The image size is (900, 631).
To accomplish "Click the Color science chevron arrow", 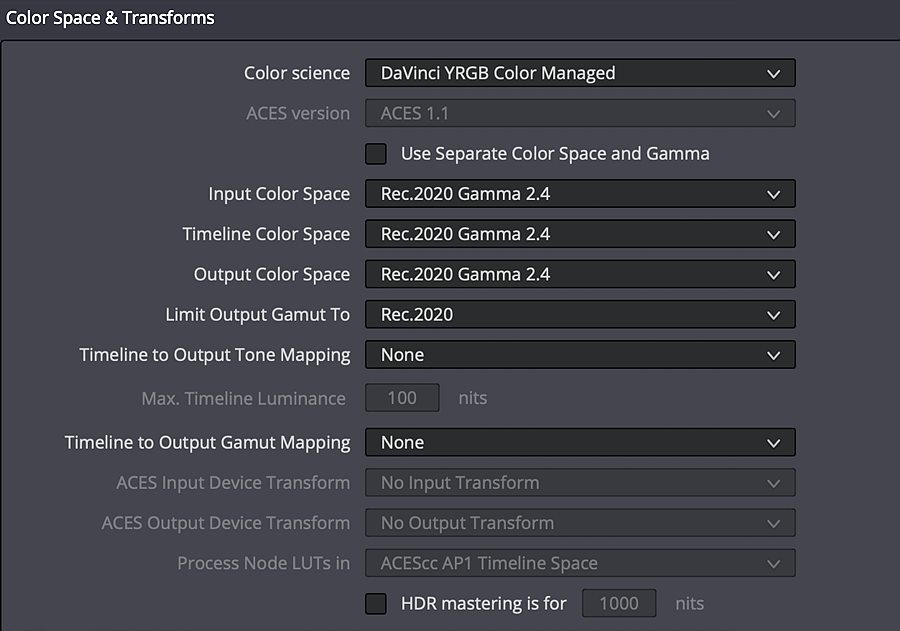I will (x=774, y=73).
